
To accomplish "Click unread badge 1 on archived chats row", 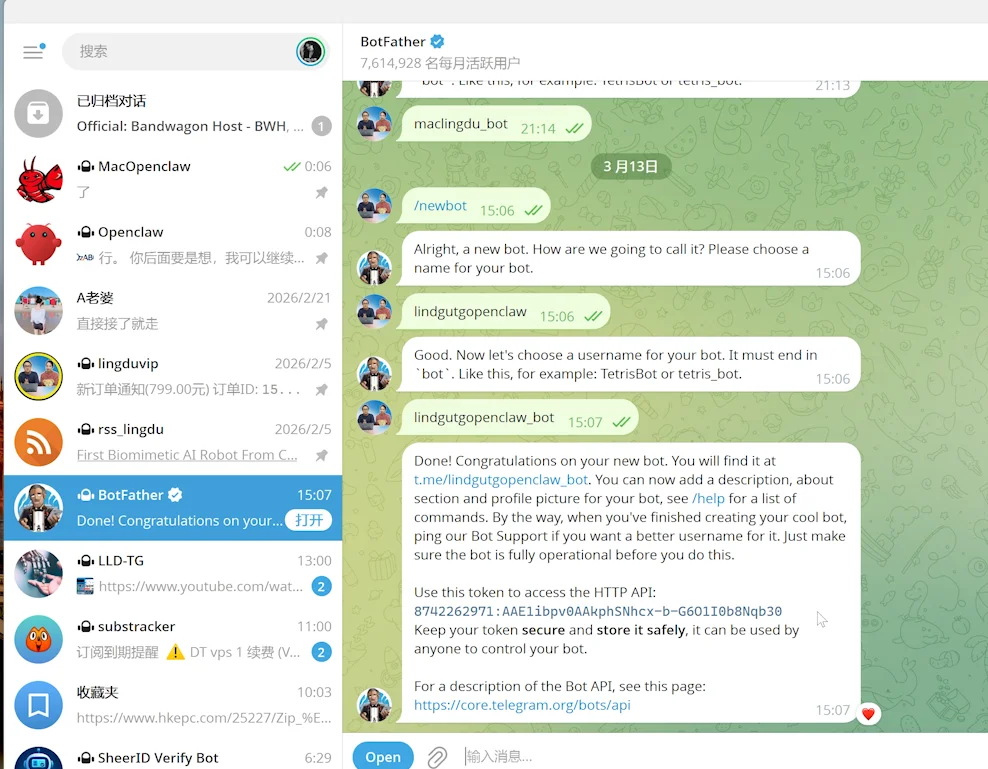I will [x=321, y=126].
